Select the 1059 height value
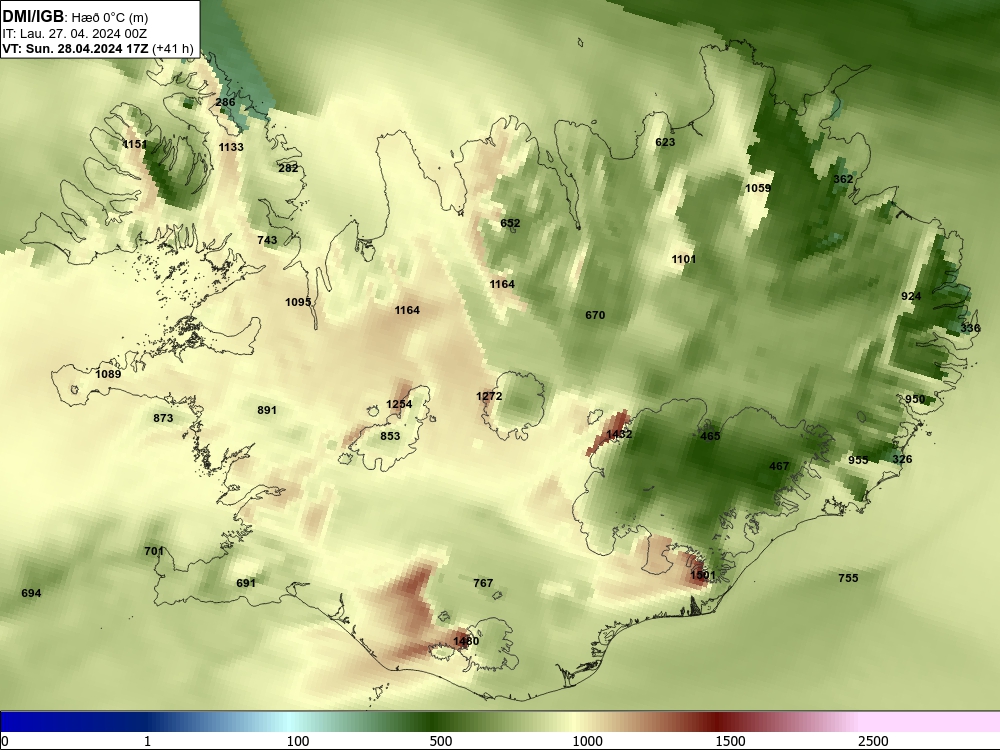The width and height of the screenshot is (1000, 750). [758, 188]
